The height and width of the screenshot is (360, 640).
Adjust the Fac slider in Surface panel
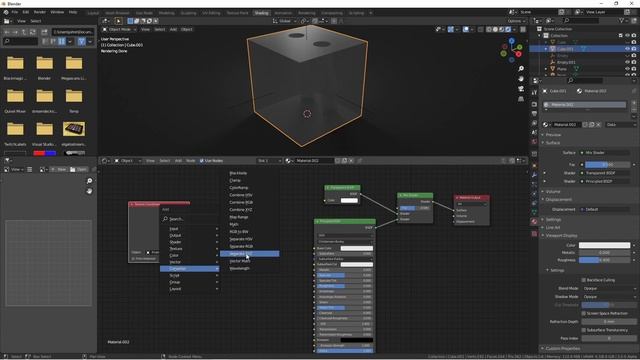(607, 164)
